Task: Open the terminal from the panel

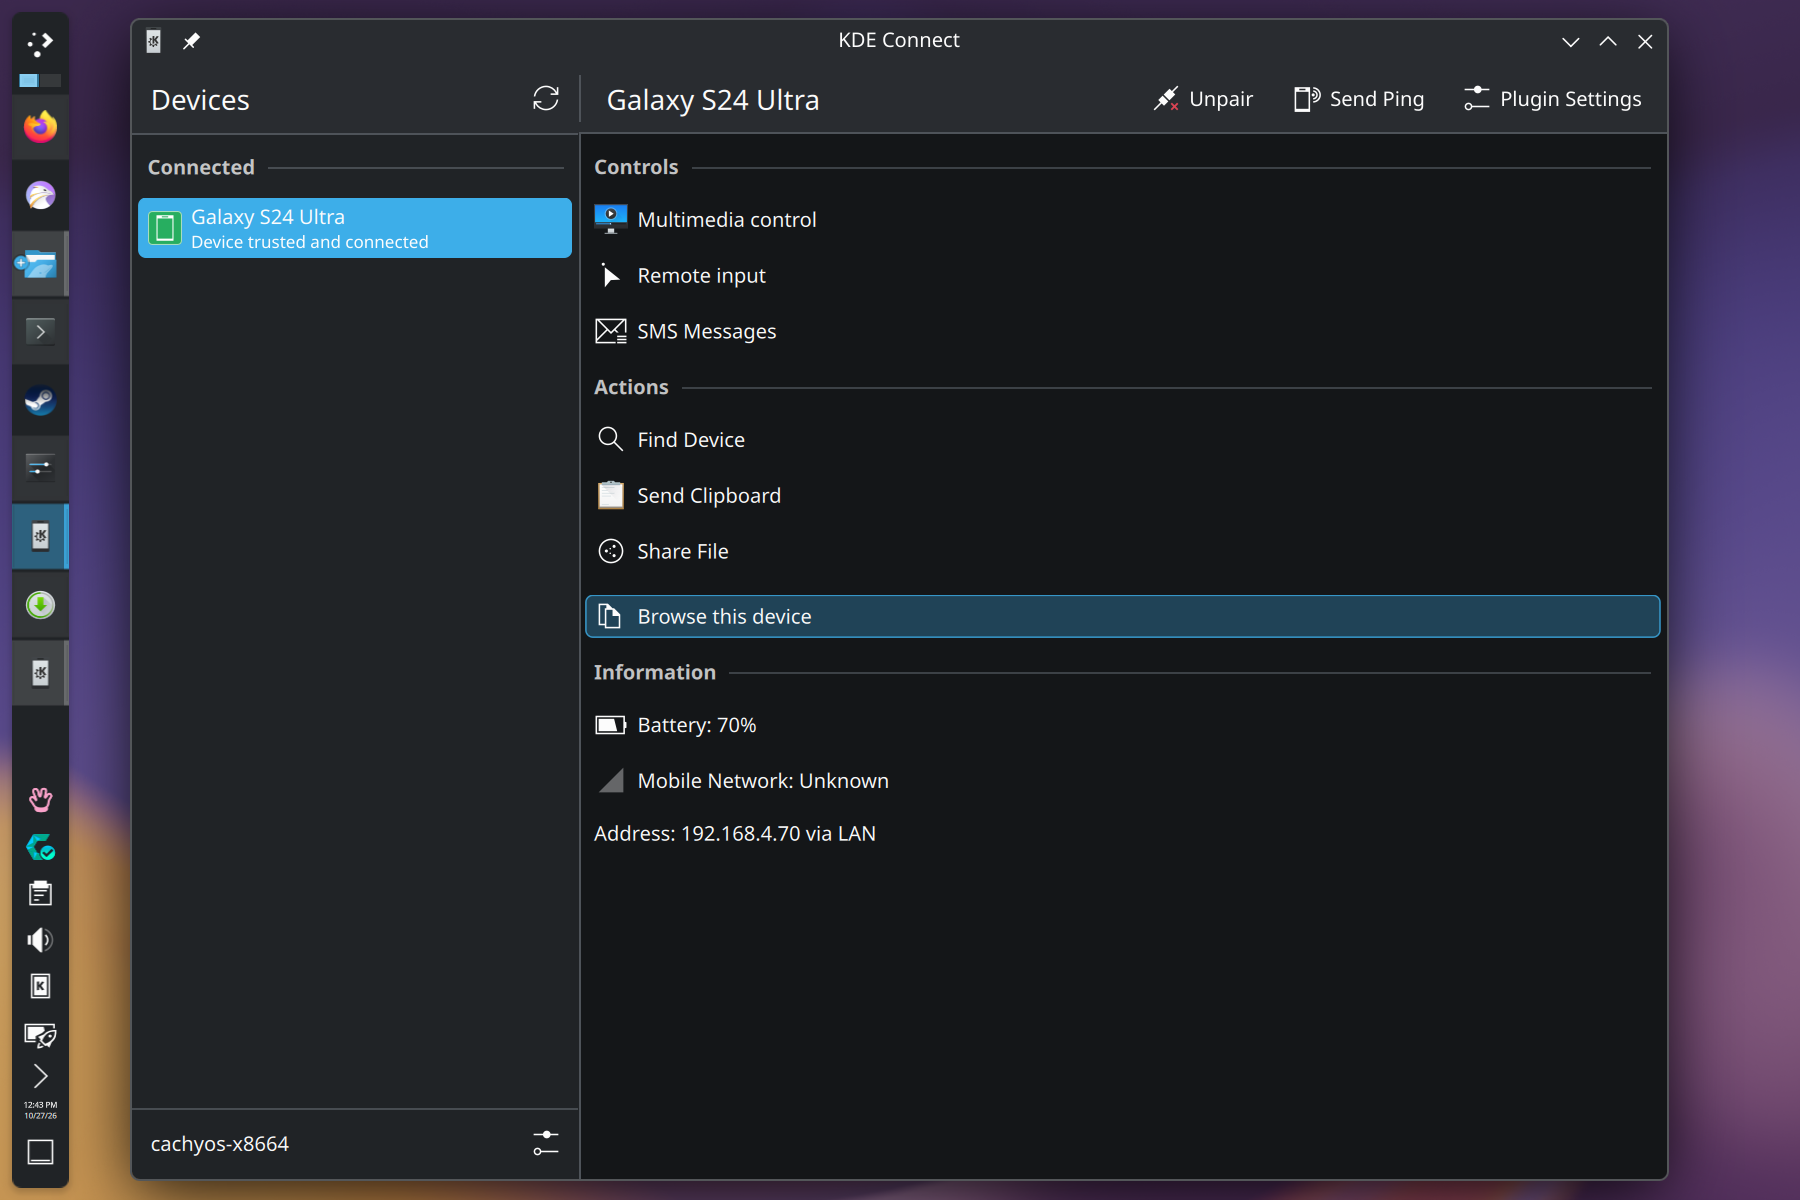Action: point(40,332)
